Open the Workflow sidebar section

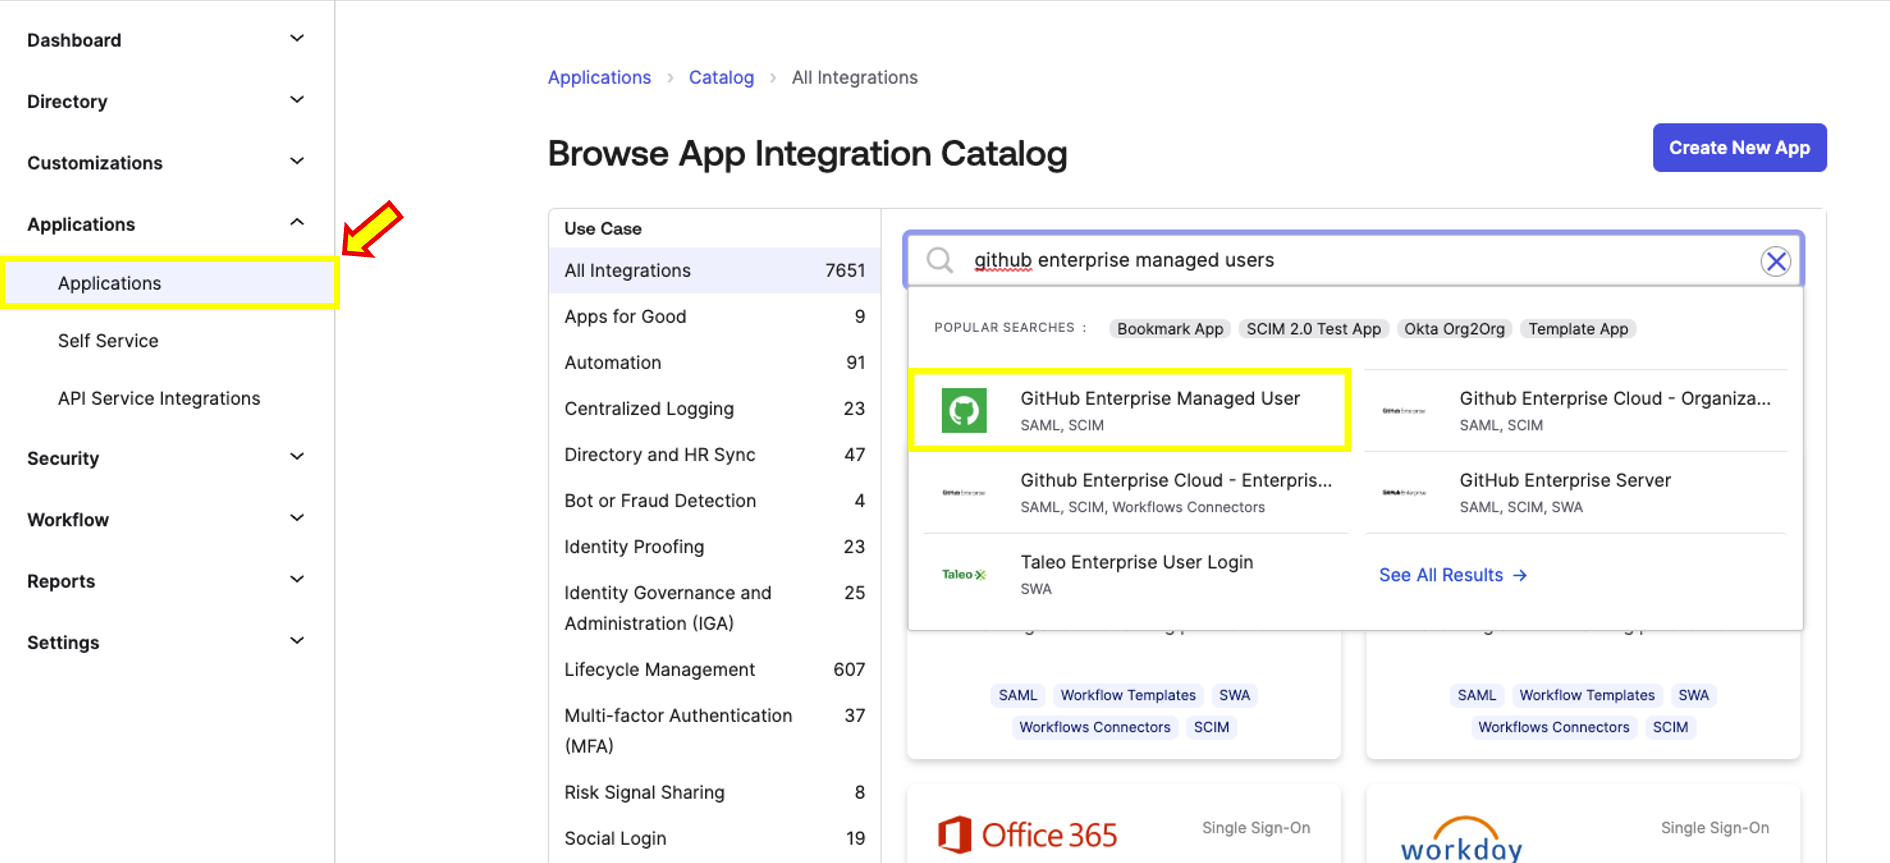click(167, 520)
